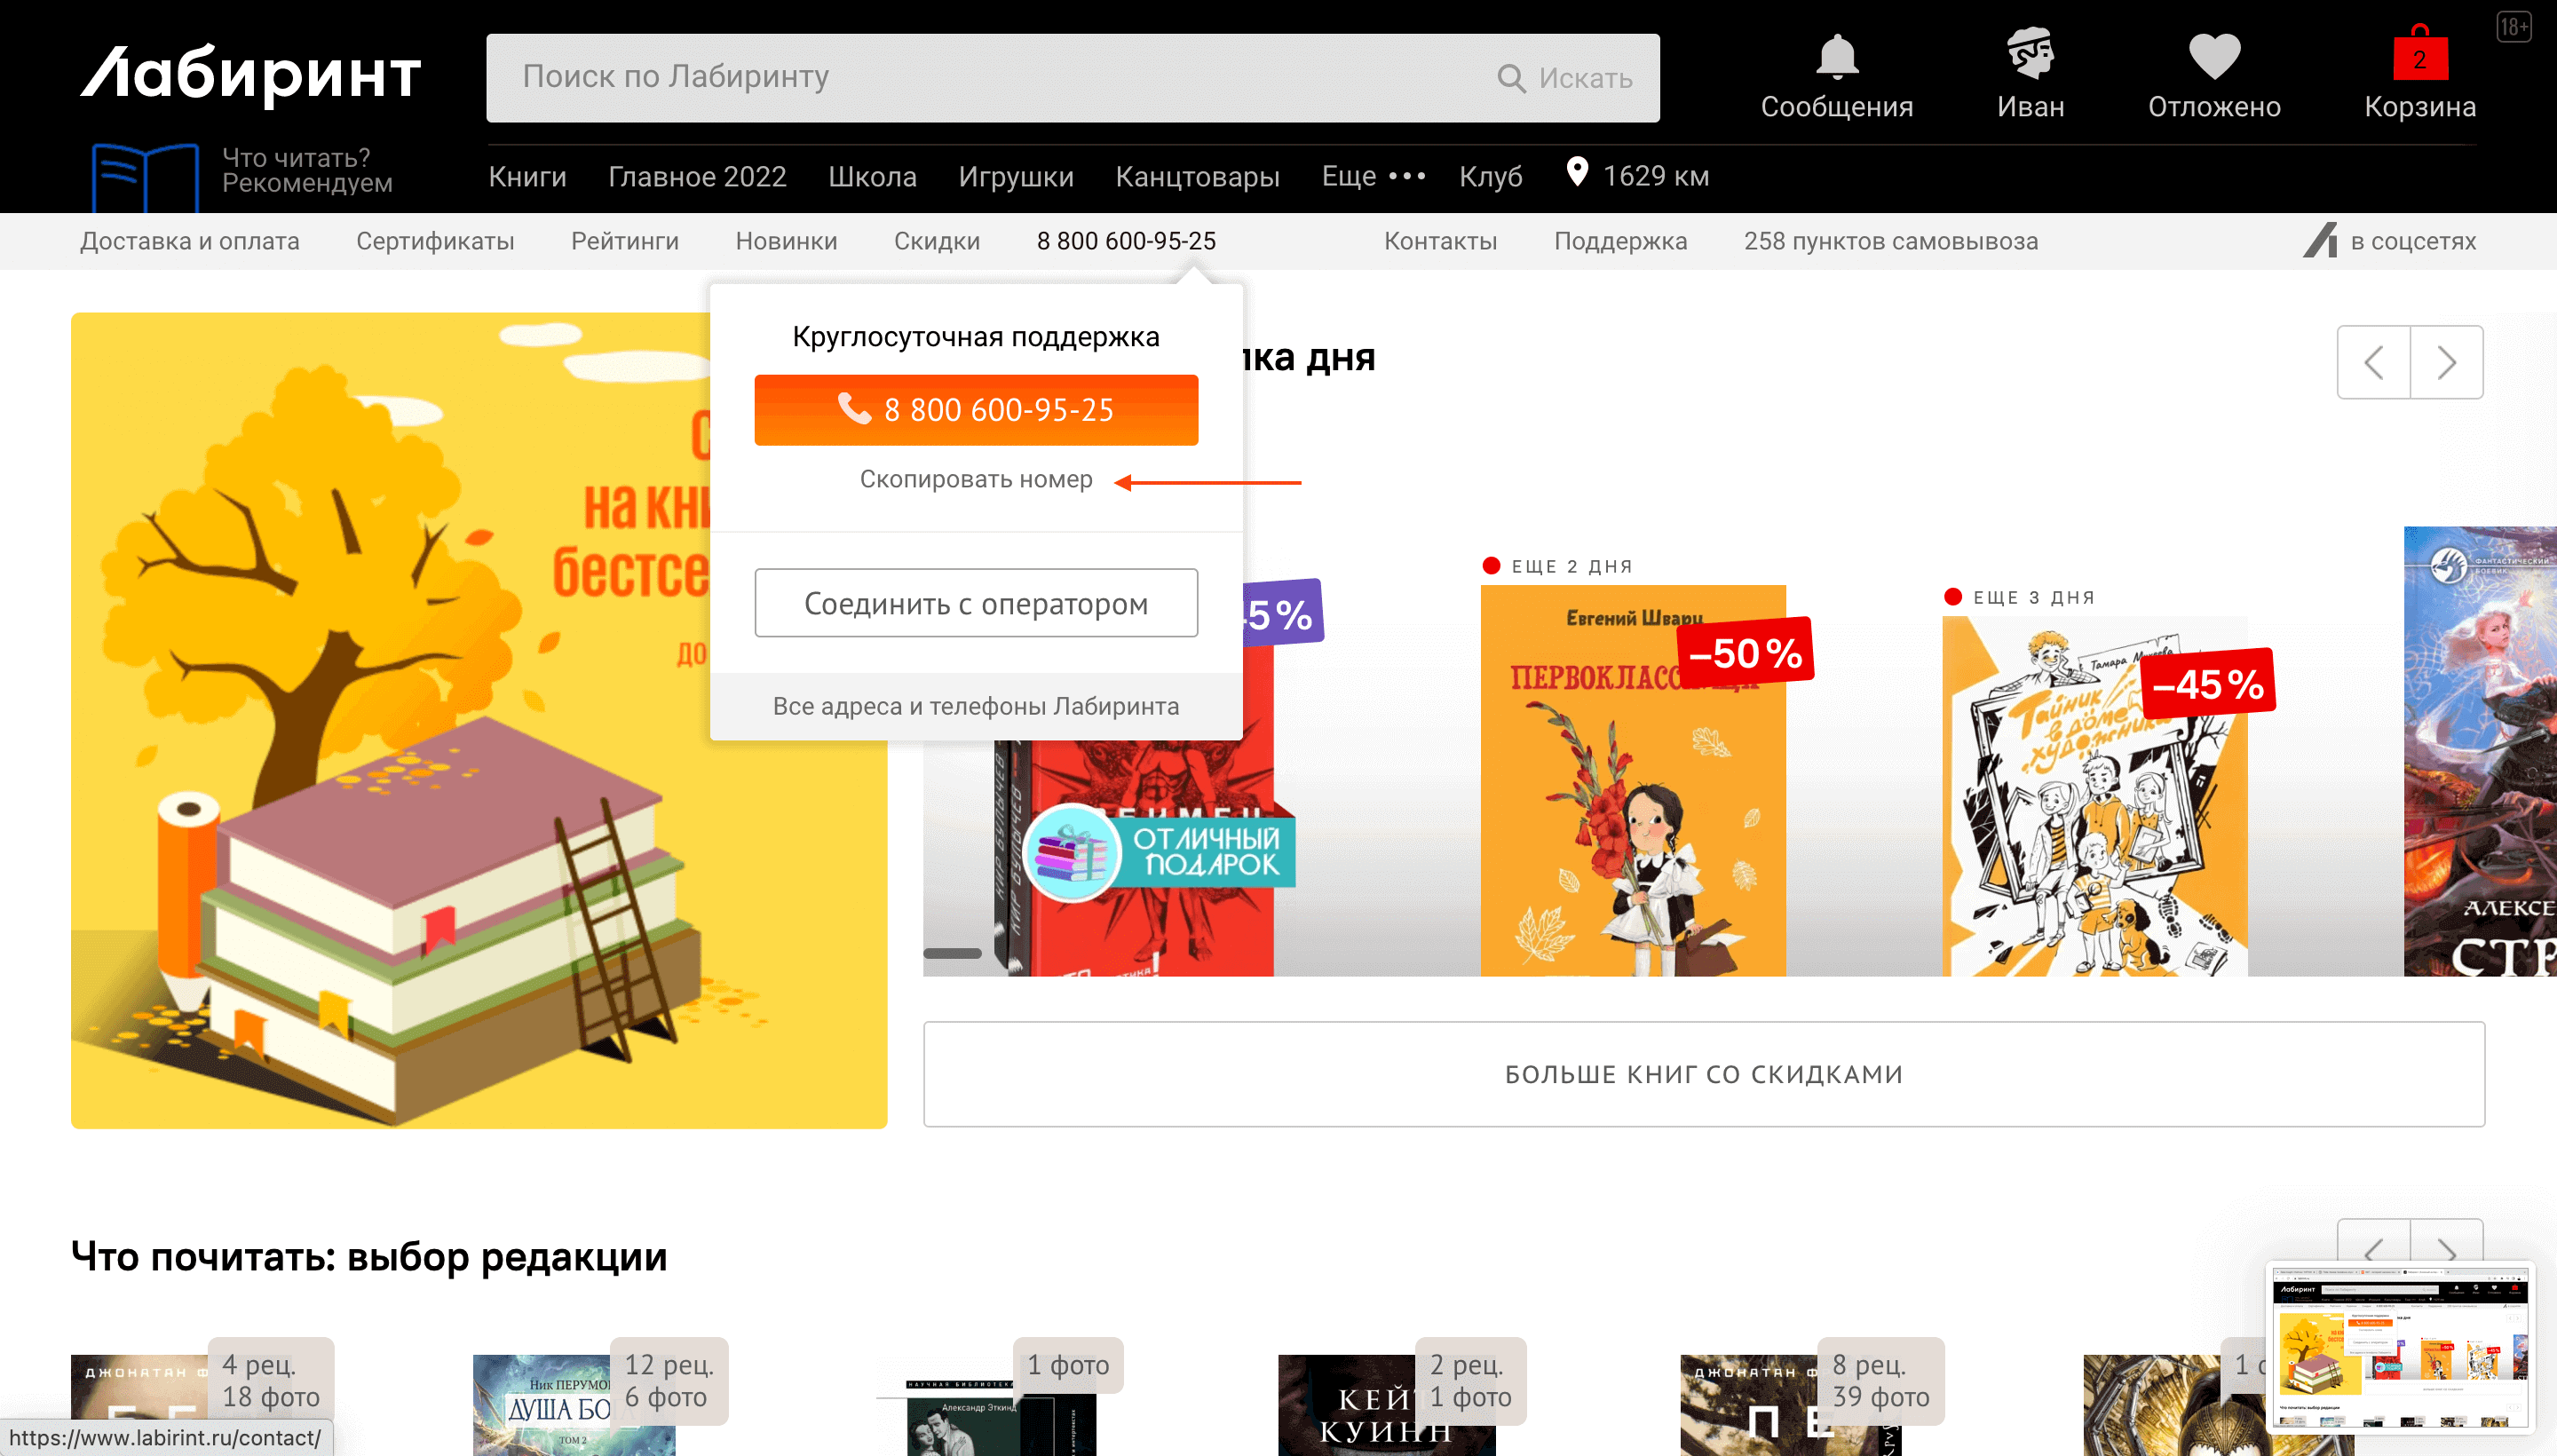The width and height of the screenshot is (2557, 1456).
Task: Click the в соцсетях logo icon
Action: [x=2320, y=241]
